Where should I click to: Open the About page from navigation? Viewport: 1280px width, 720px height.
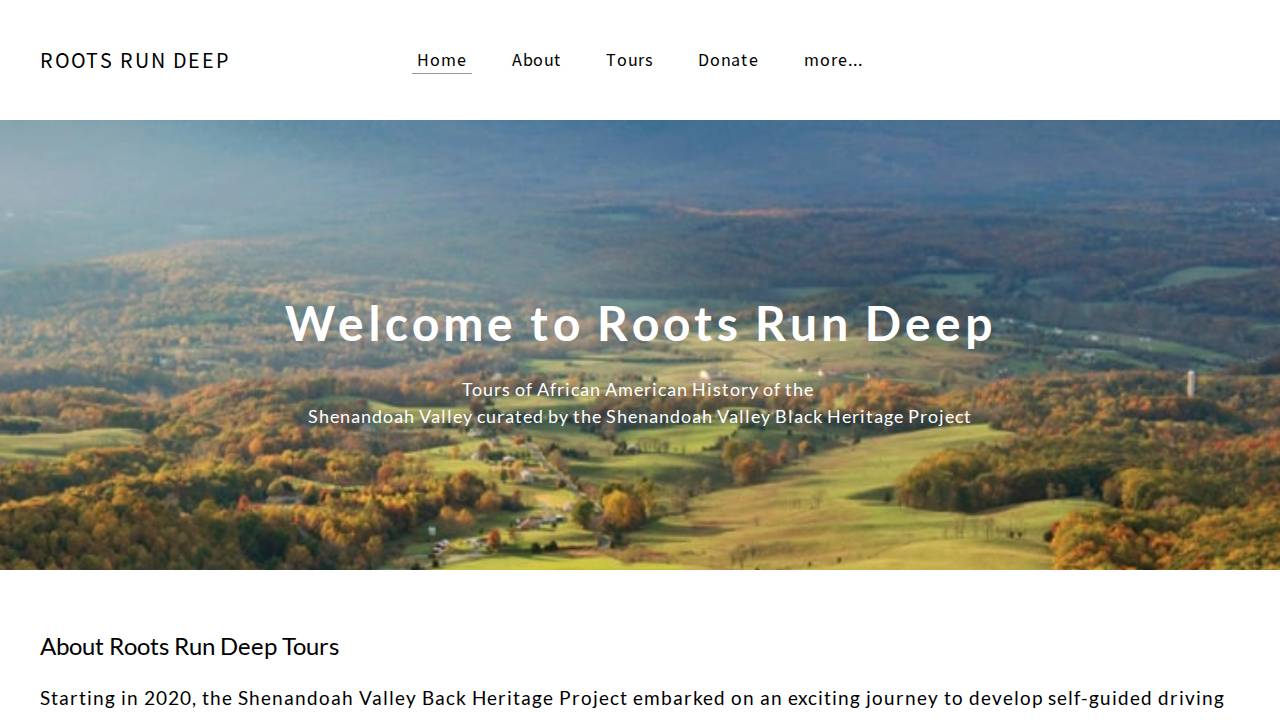click(x=536, y=60)
